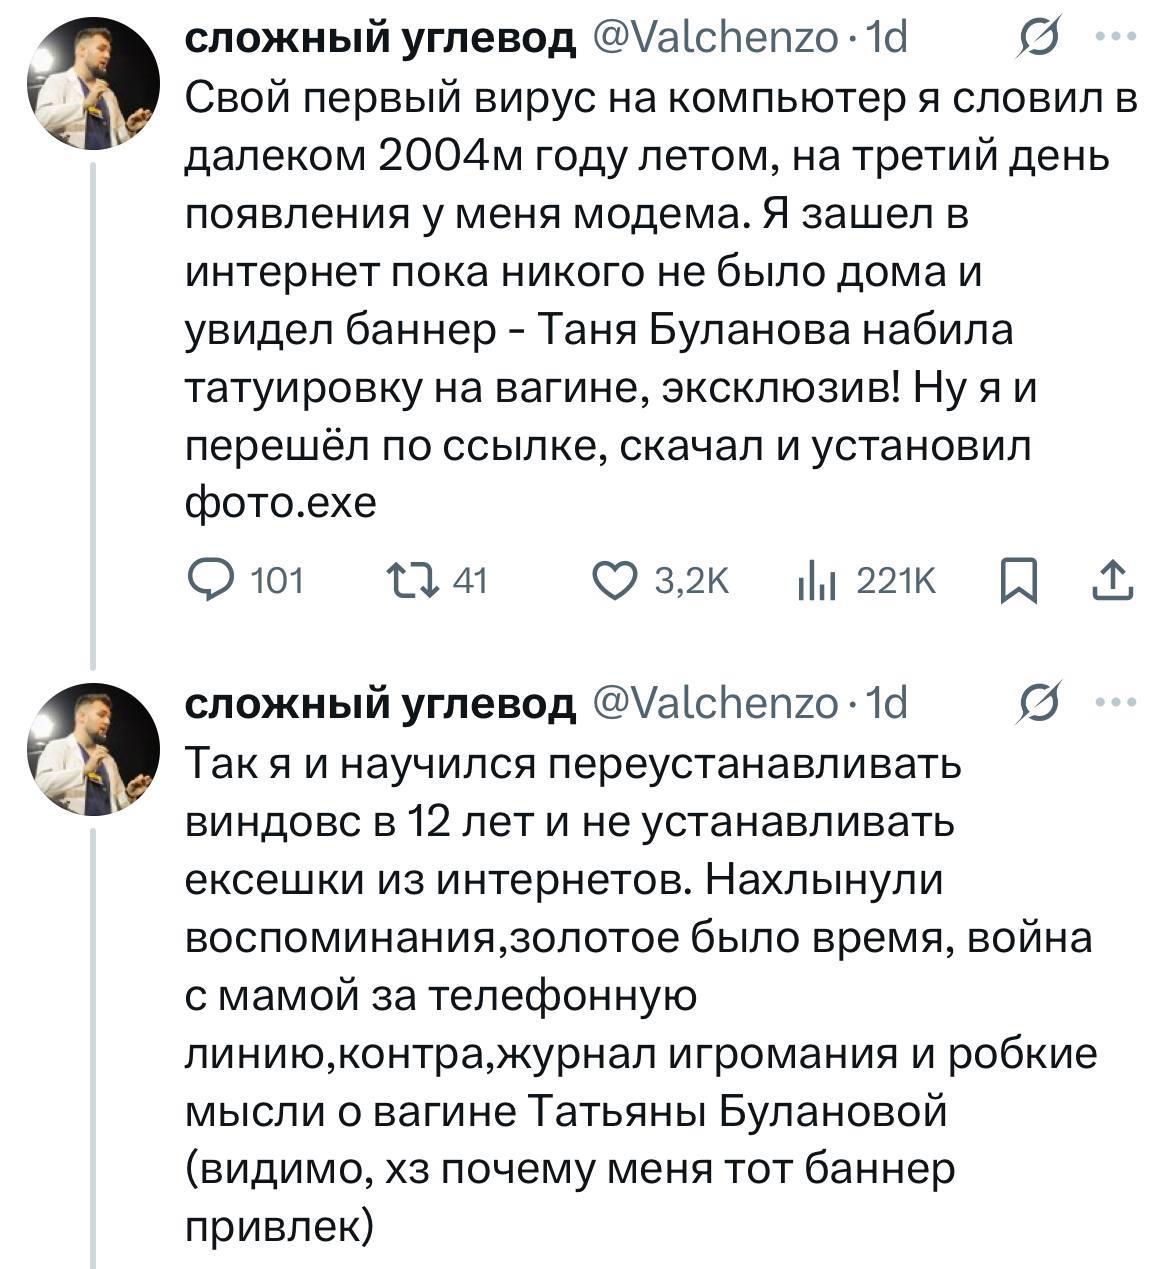Like the tweet with 3,2K likes
This screenshot has height=1269, width=1170.
(x=614, y=581)
